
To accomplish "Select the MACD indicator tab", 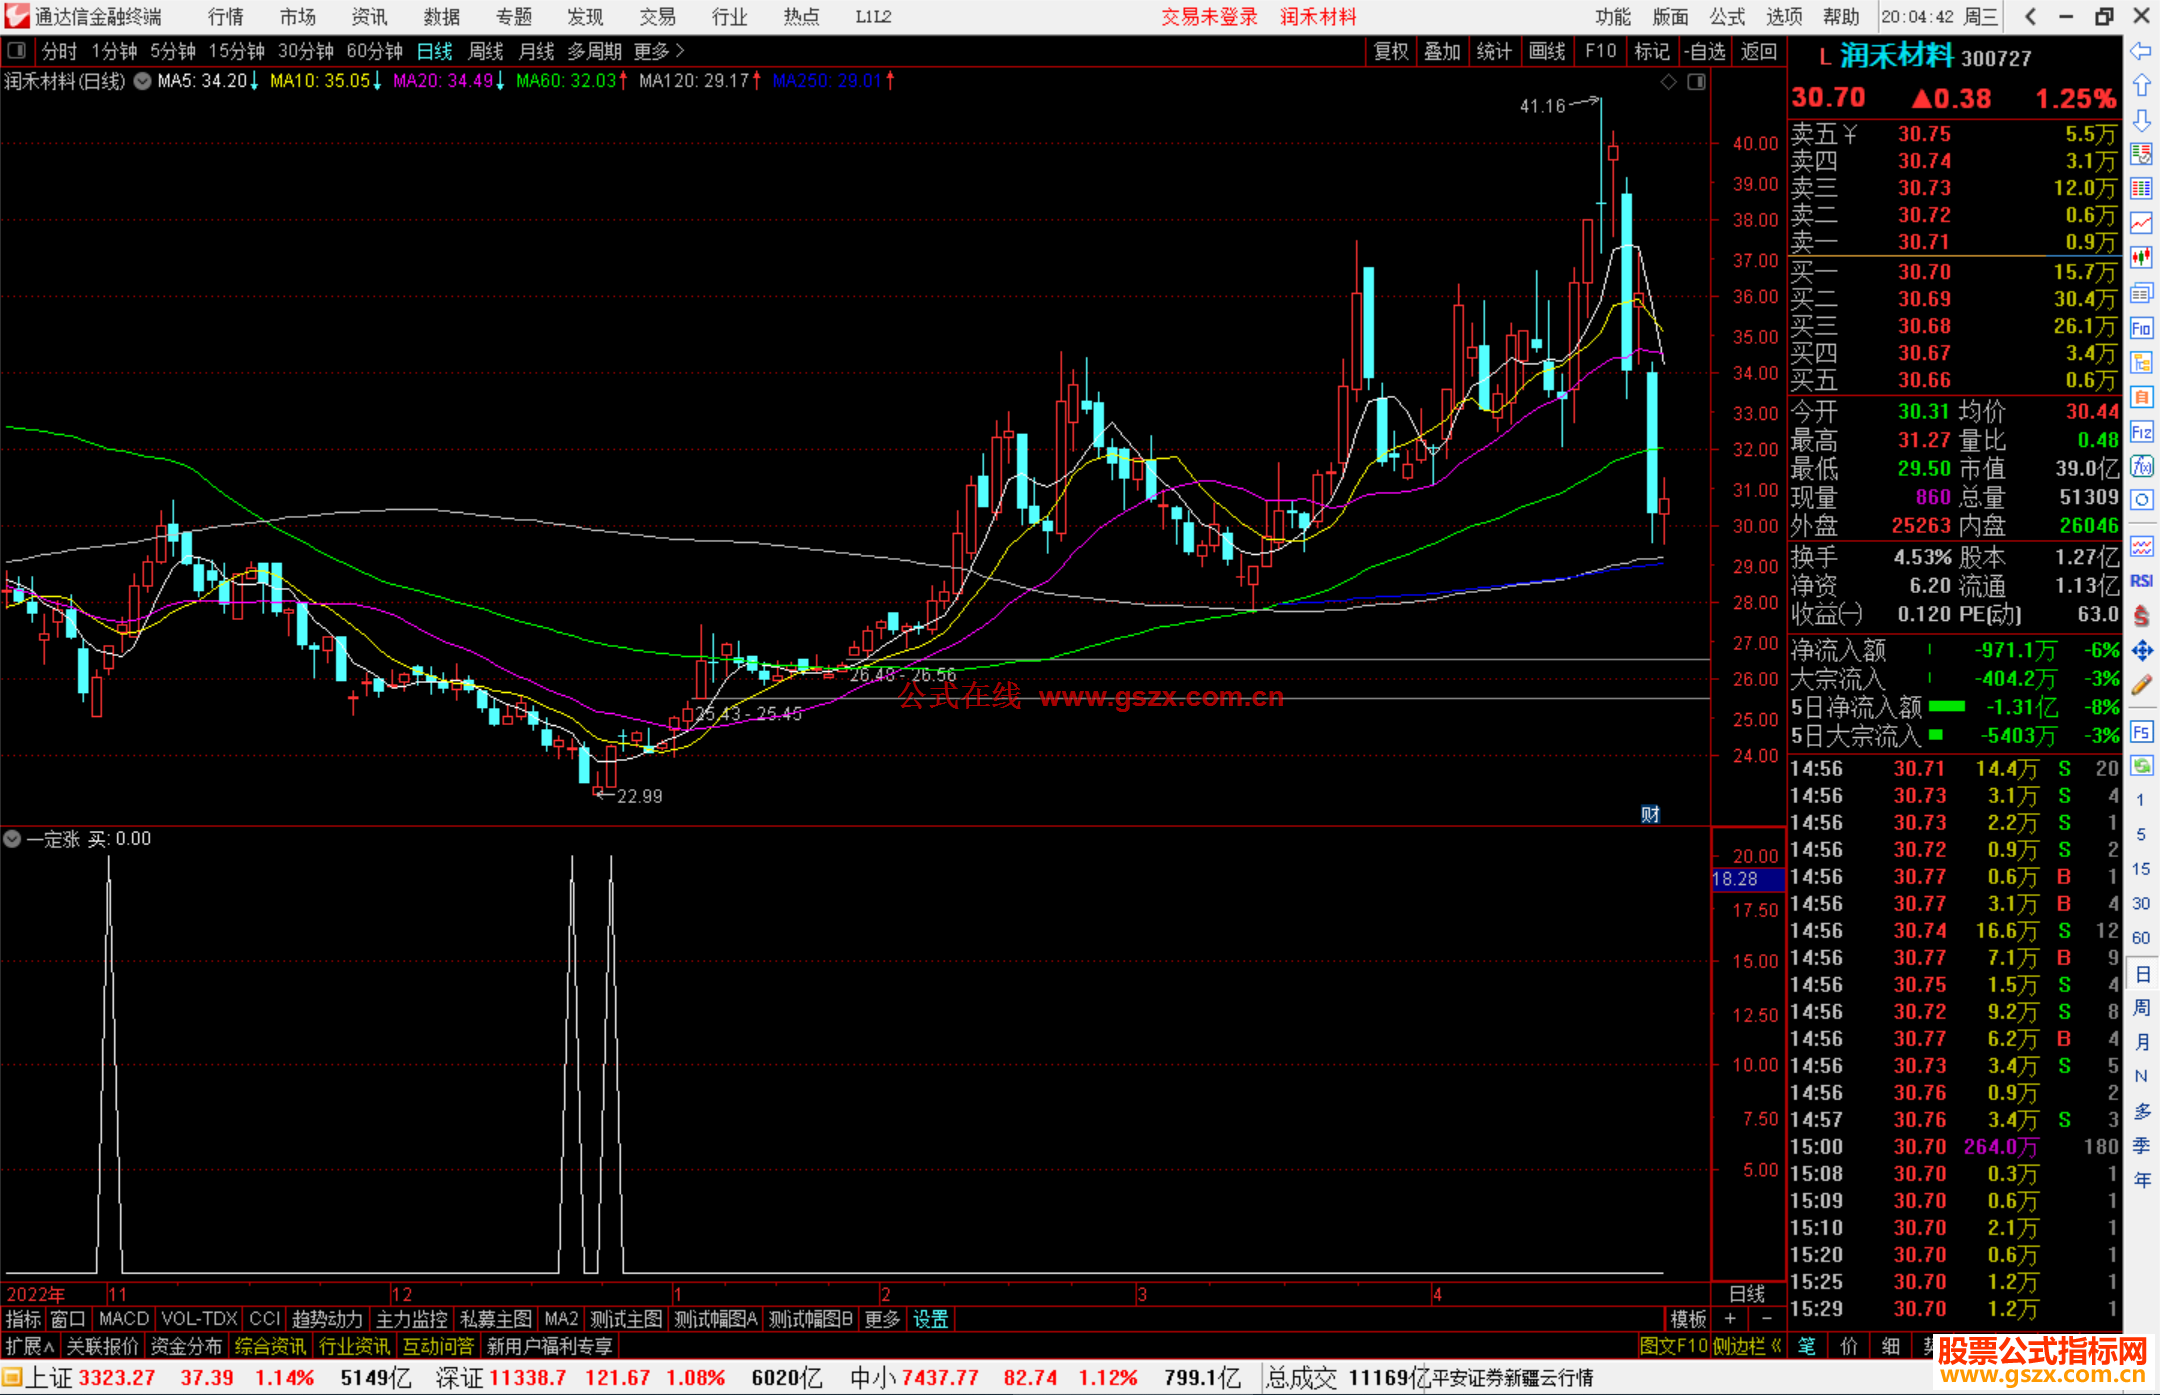I will [x=123, y=1319].
